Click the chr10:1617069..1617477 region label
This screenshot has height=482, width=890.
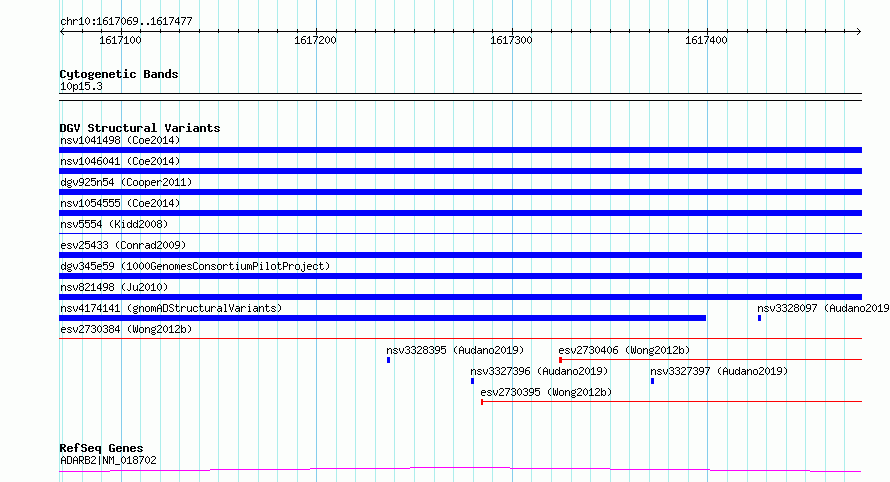(x=126, y=21)
